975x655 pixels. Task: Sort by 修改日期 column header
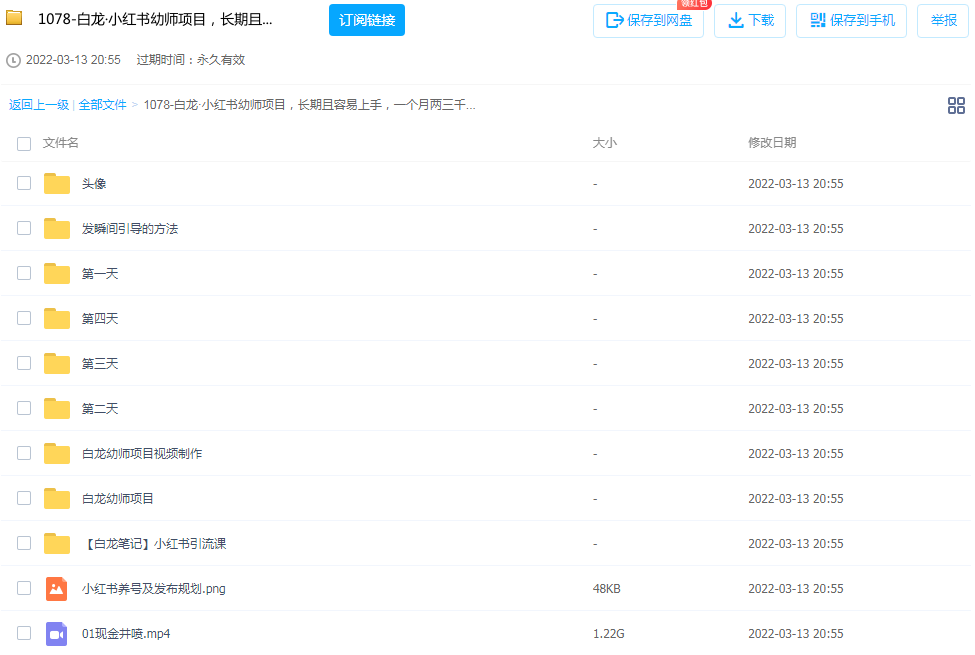tap(772, 143)
